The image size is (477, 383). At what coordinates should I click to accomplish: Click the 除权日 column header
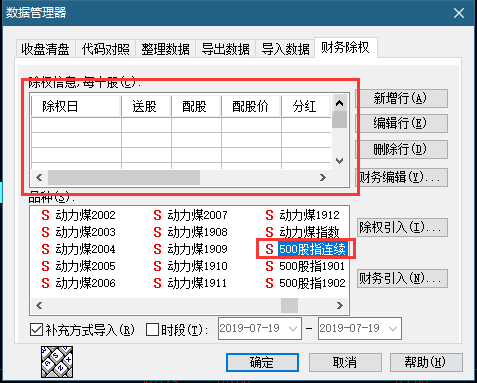pyautogui.click(x=76, y=106)
